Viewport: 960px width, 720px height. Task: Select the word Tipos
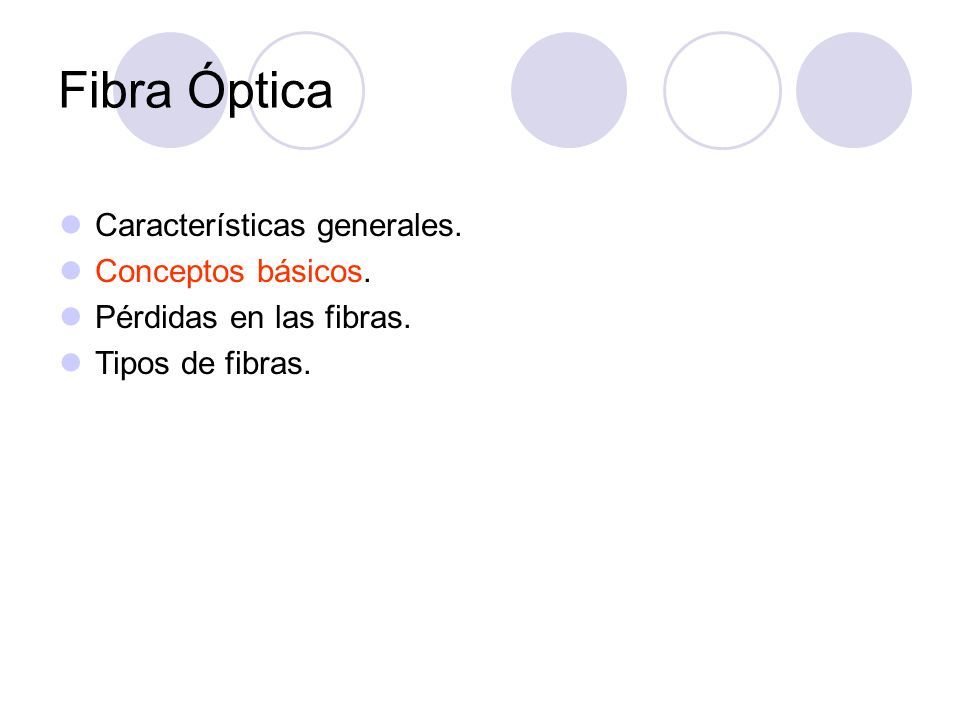[x=132, y=365]
